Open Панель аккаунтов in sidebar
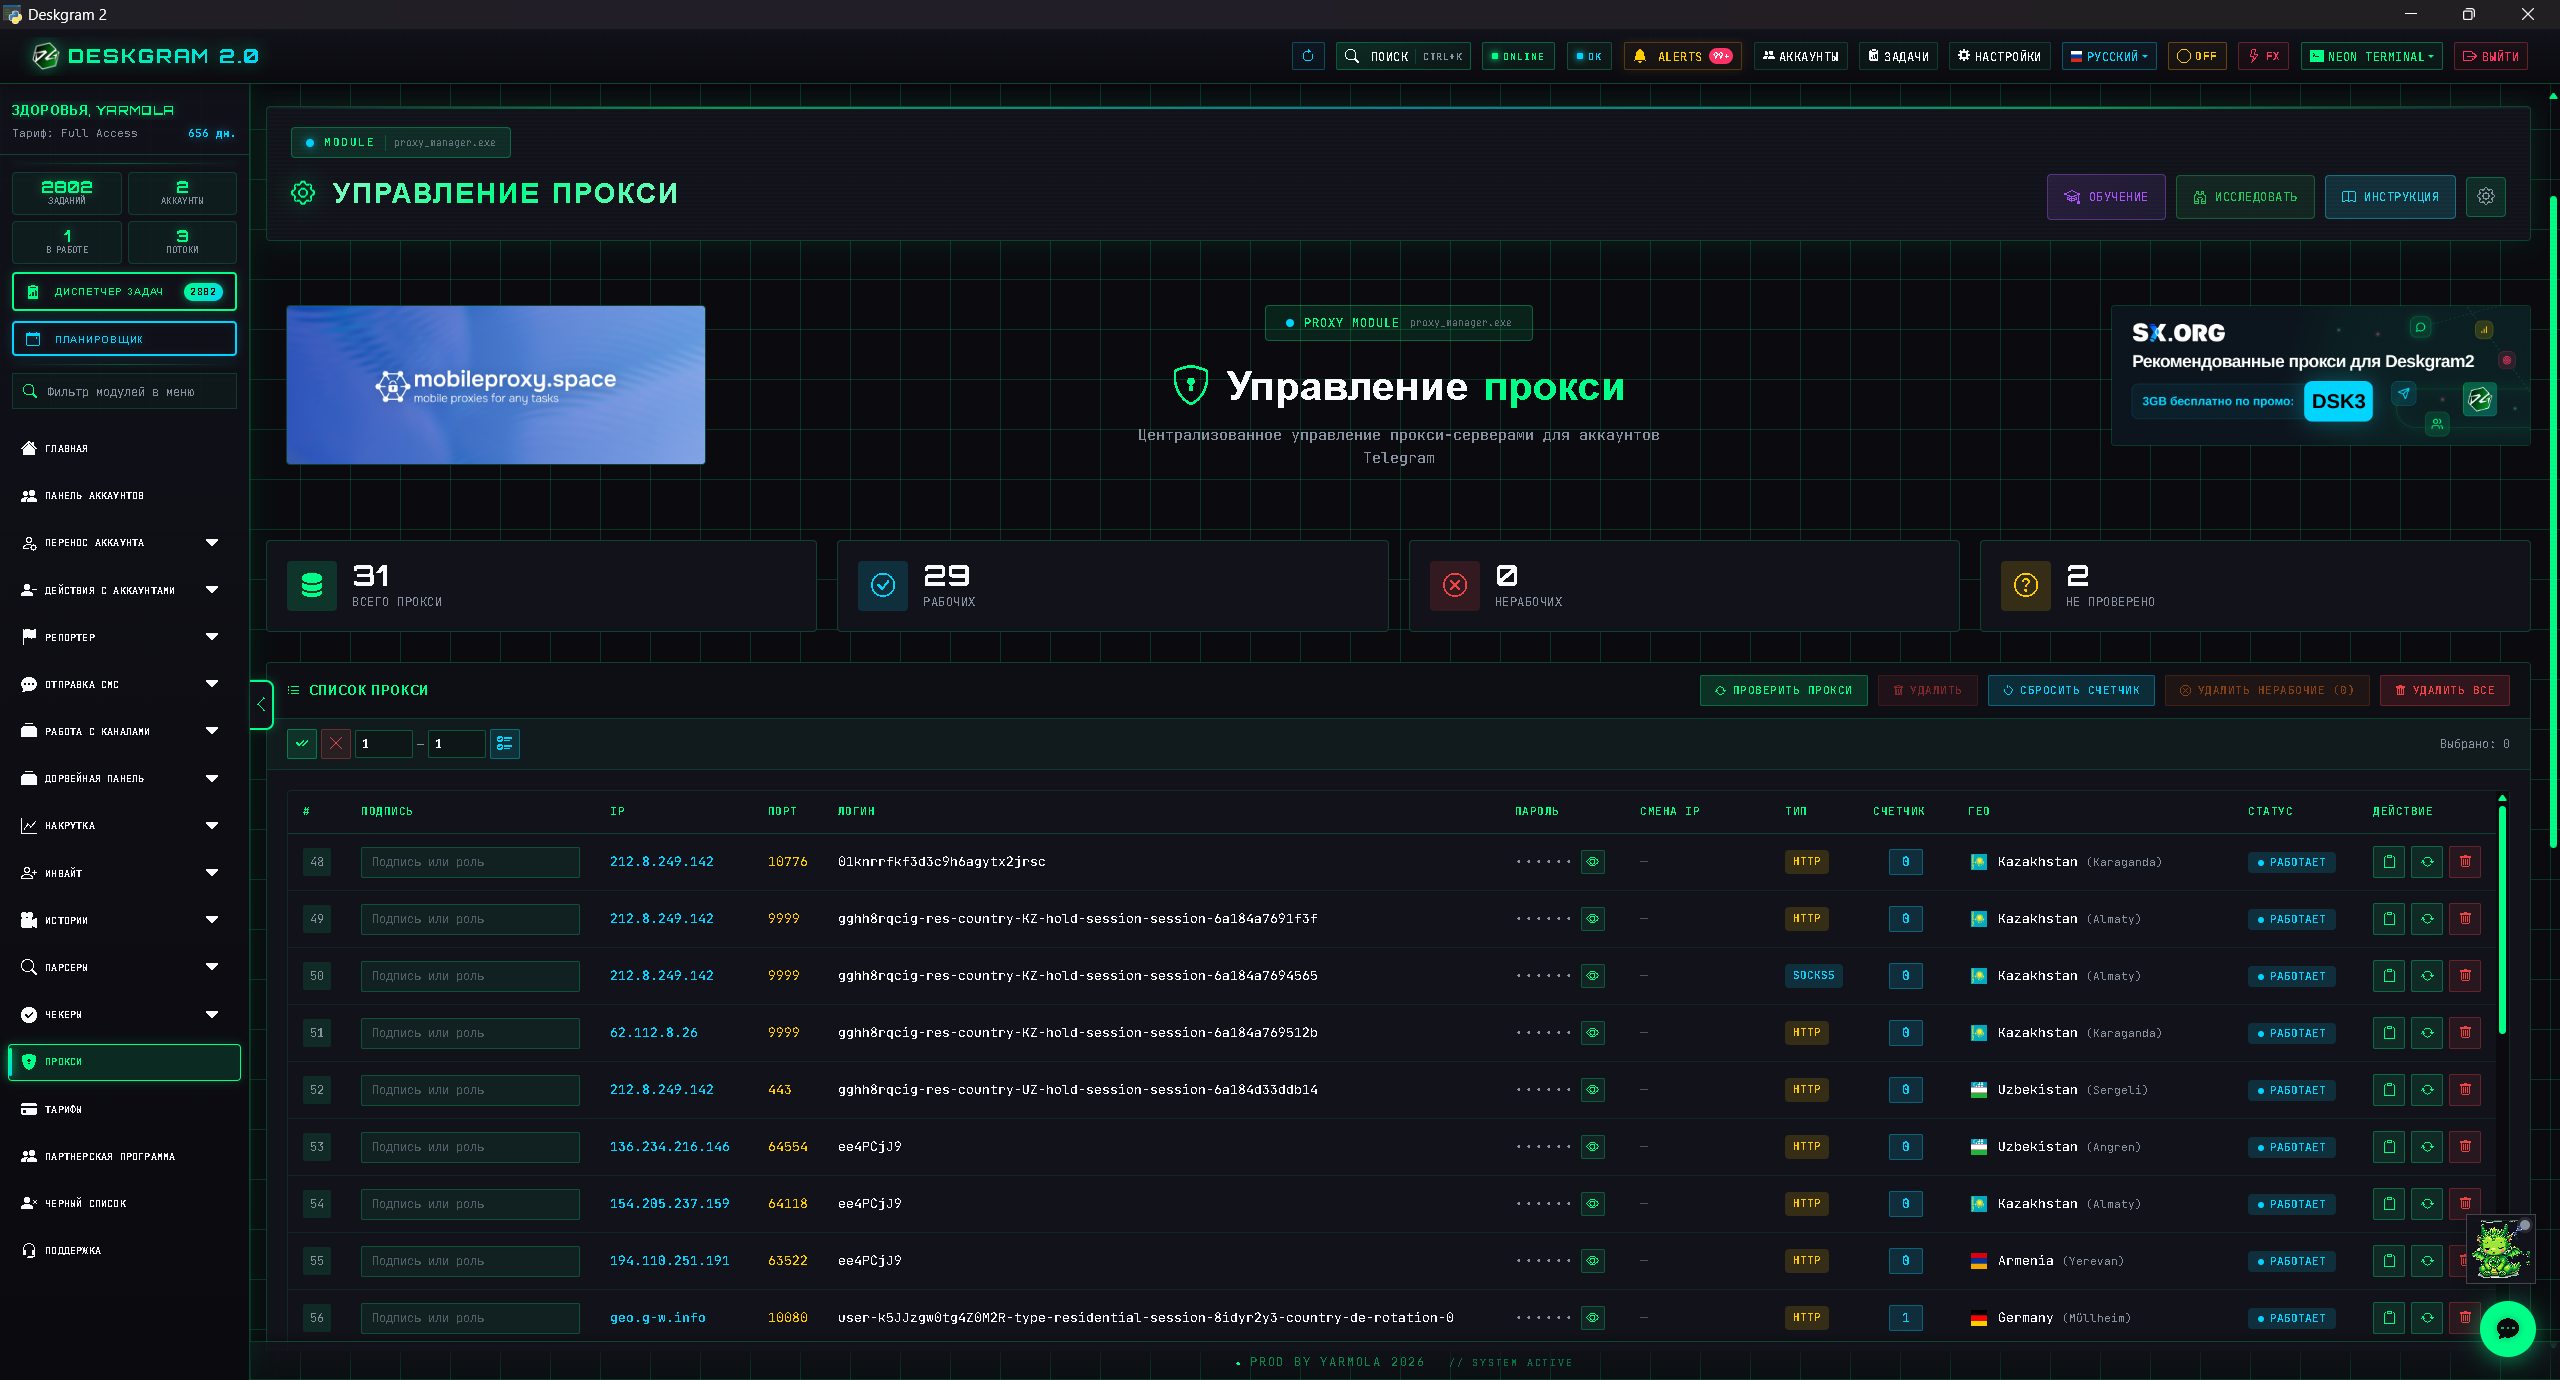 coord(124,495)
